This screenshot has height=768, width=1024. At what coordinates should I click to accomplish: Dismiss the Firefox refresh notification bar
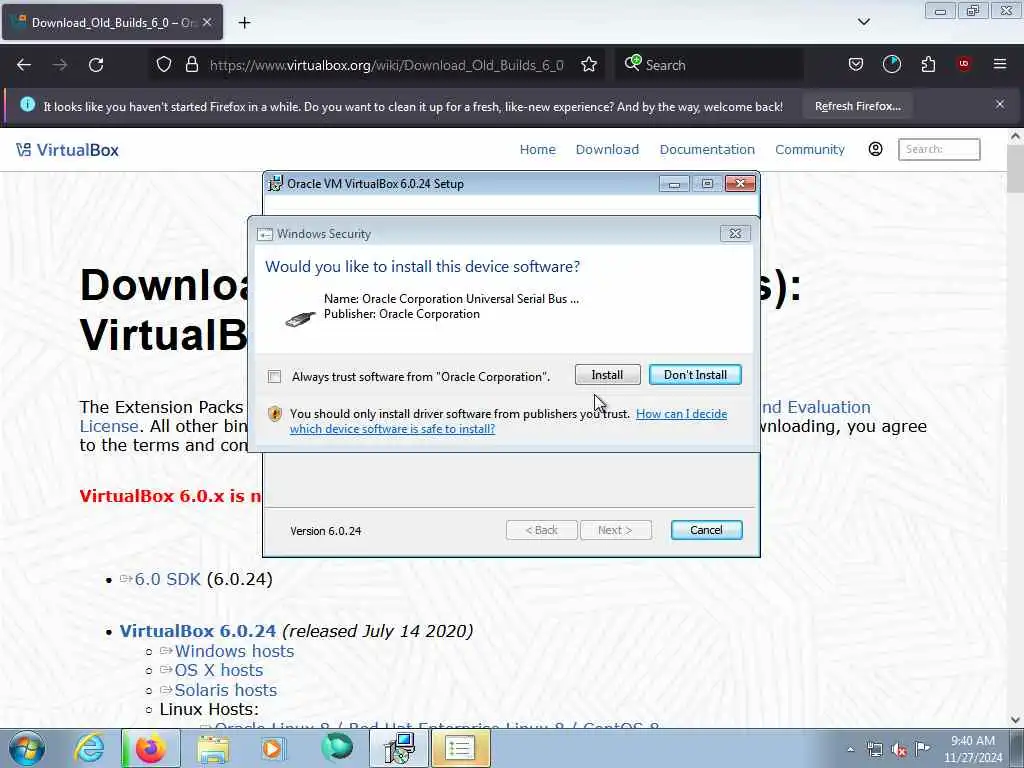(1000, 104)
